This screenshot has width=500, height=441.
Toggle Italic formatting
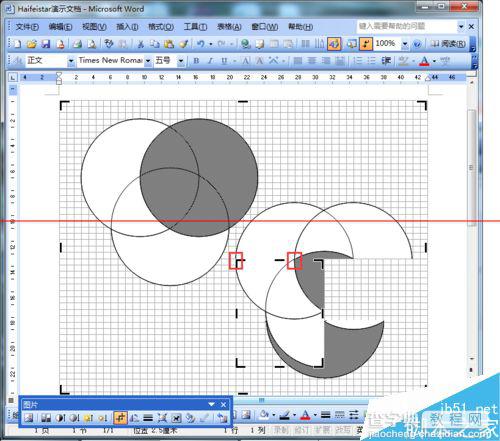pos(210,61)
